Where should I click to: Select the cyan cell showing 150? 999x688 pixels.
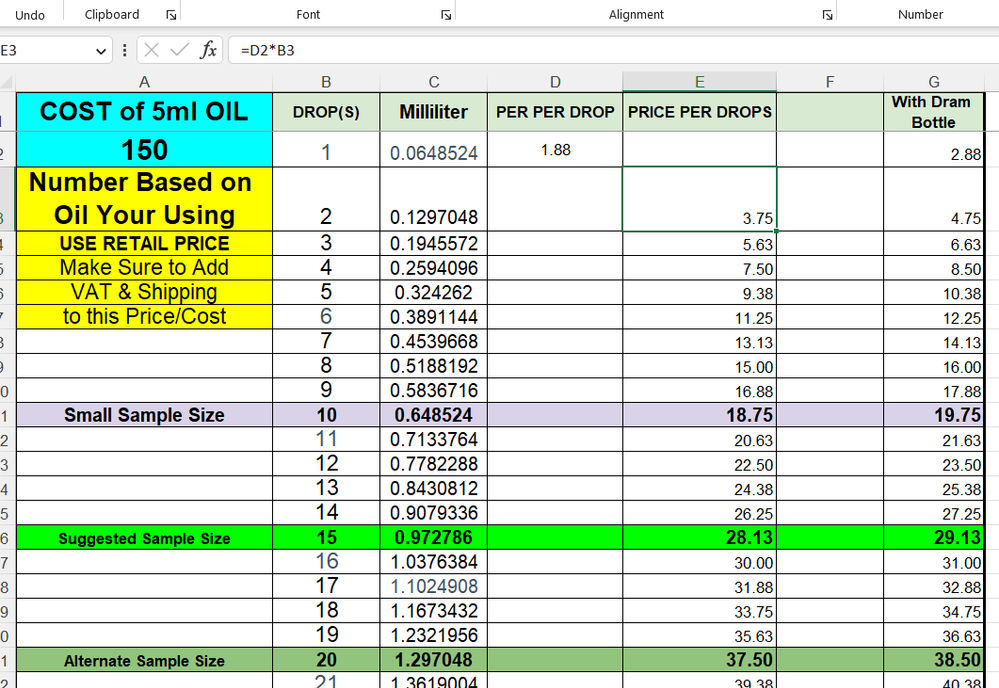(x=144, y=150)
